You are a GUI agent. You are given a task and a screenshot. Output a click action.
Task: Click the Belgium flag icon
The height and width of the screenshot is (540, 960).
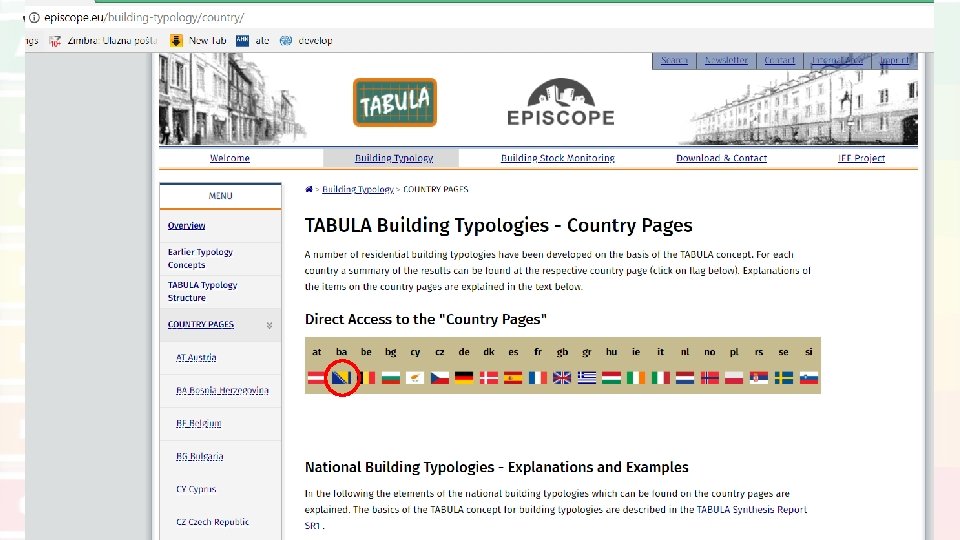(366, 378)
